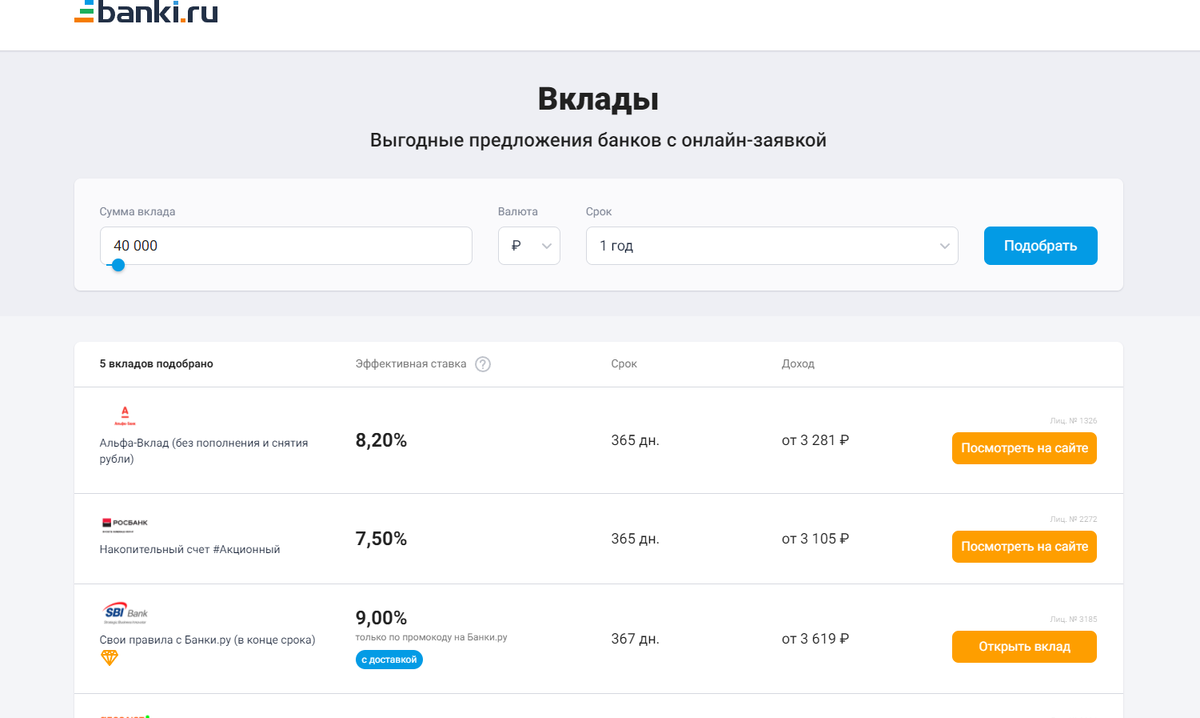Viewport: 1200px width, 718px height.
Task: Click the с доставкой tag
Action: (389, 660)
